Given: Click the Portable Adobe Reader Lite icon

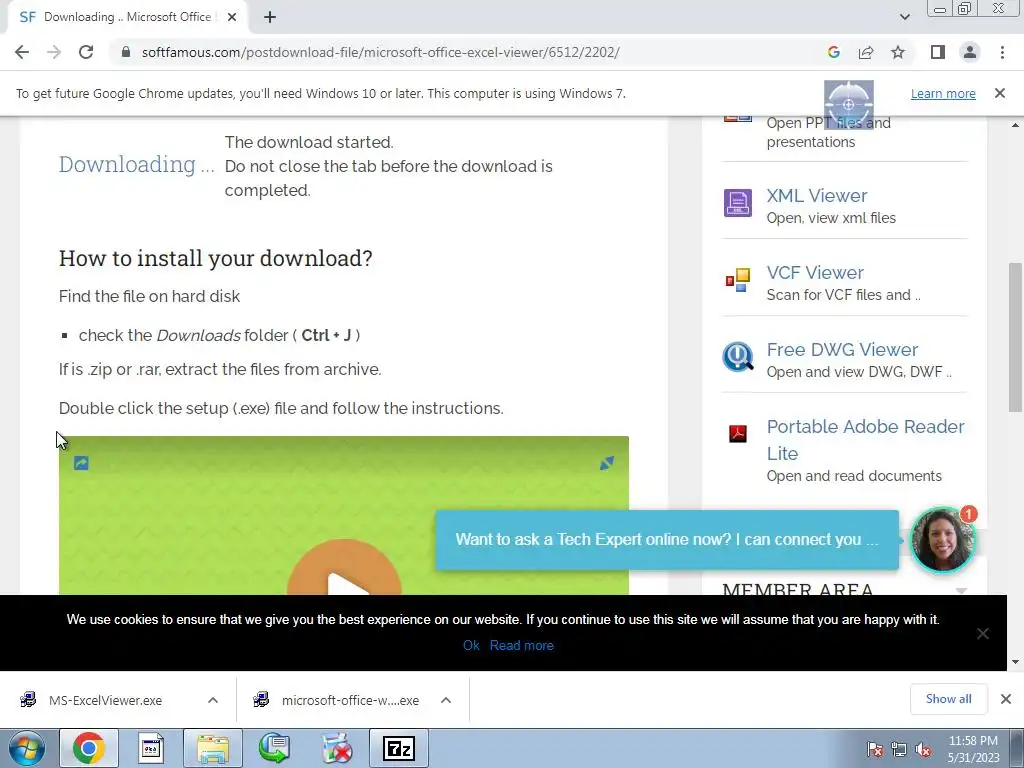Looking at the screenshot, I should click(738, 434).
